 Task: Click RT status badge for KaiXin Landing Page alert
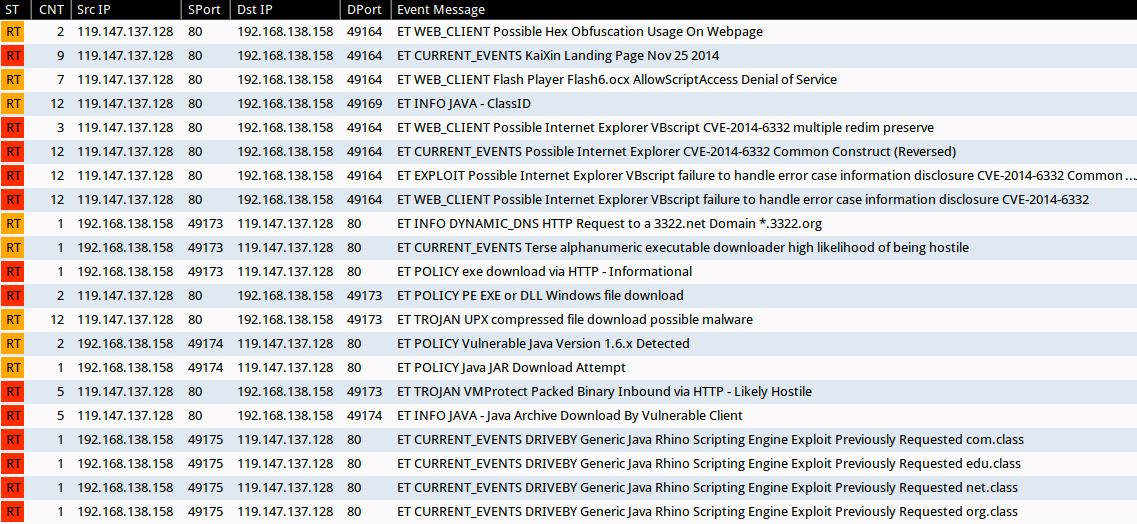[13, 56]
